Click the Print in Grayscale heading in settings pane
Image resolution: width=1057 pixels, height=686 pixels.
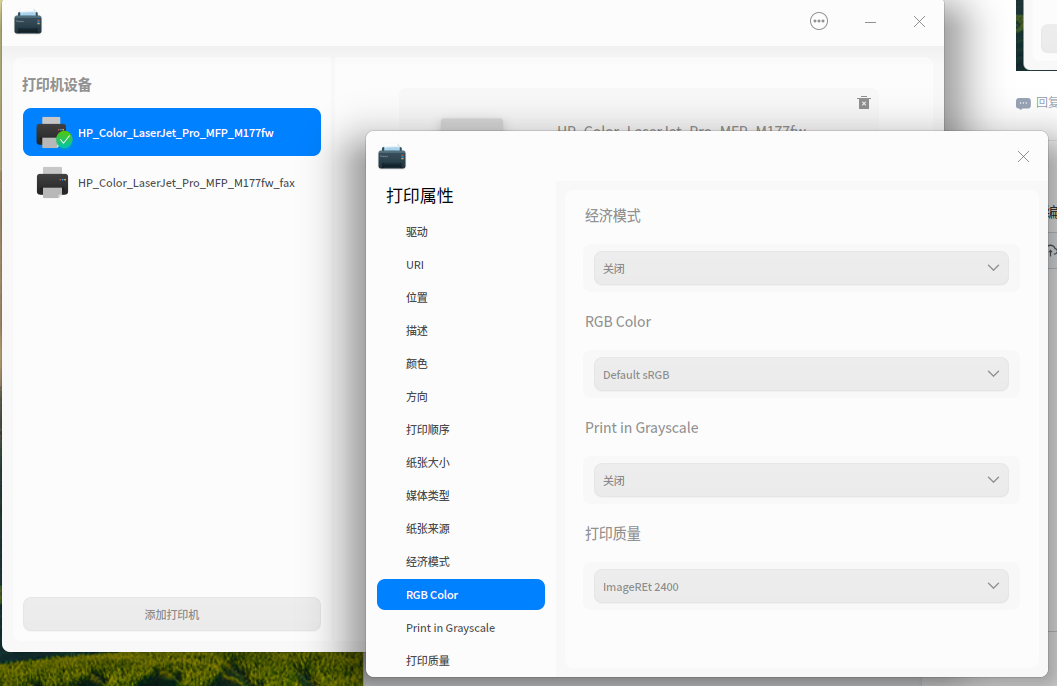pyautogui.click(x=642, y=428)
